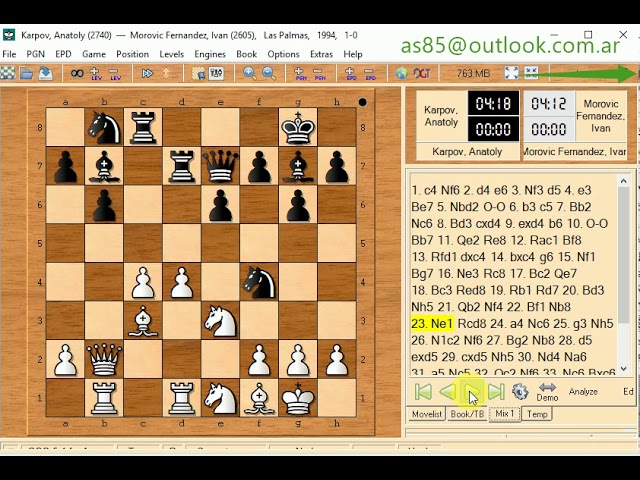Image resolution: width=640 pixels, height=480 pixels.
Task: Select the Mix 1 tab
Action: point(504,414)
